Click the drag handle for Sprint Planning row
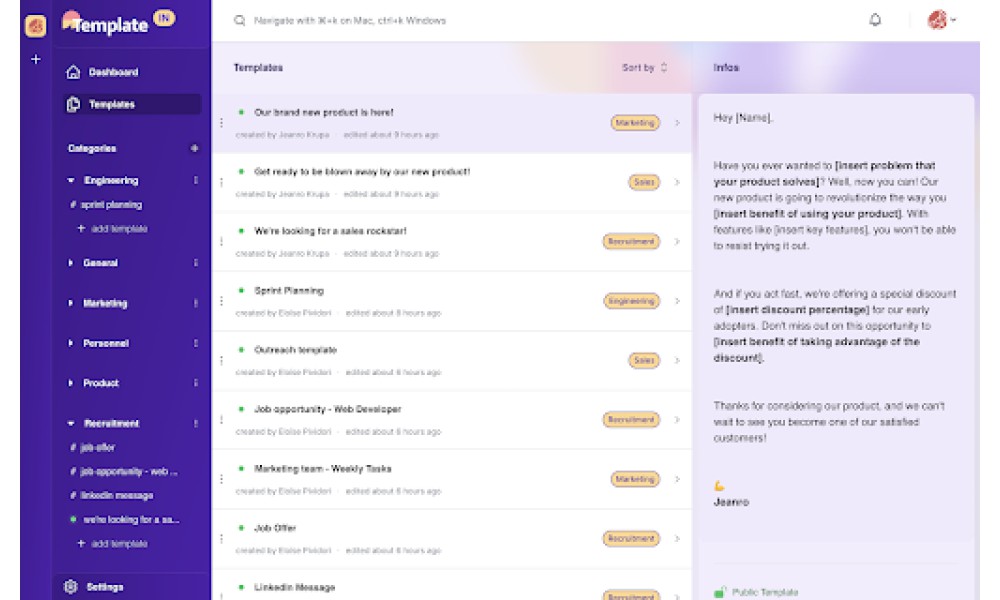 click(x=221, y=301)
